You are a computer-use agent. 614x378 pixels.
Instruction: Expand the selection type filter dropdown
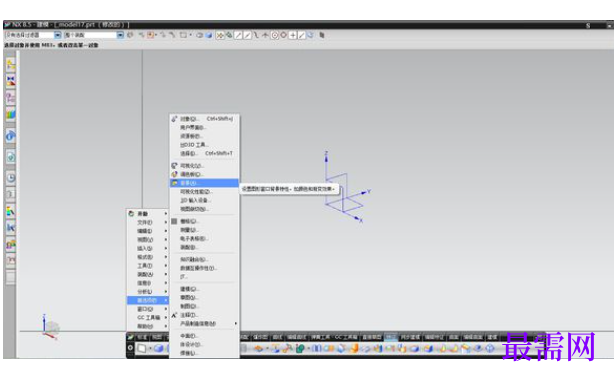coord(58,35)
